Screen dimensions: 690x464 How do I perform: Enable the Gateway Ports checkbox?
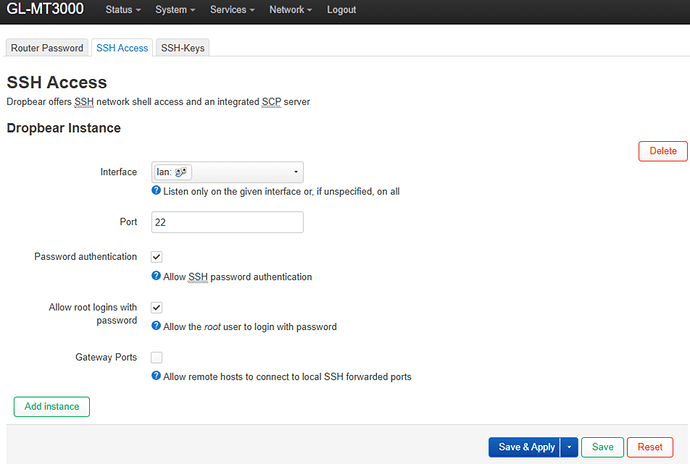(157, 357)
